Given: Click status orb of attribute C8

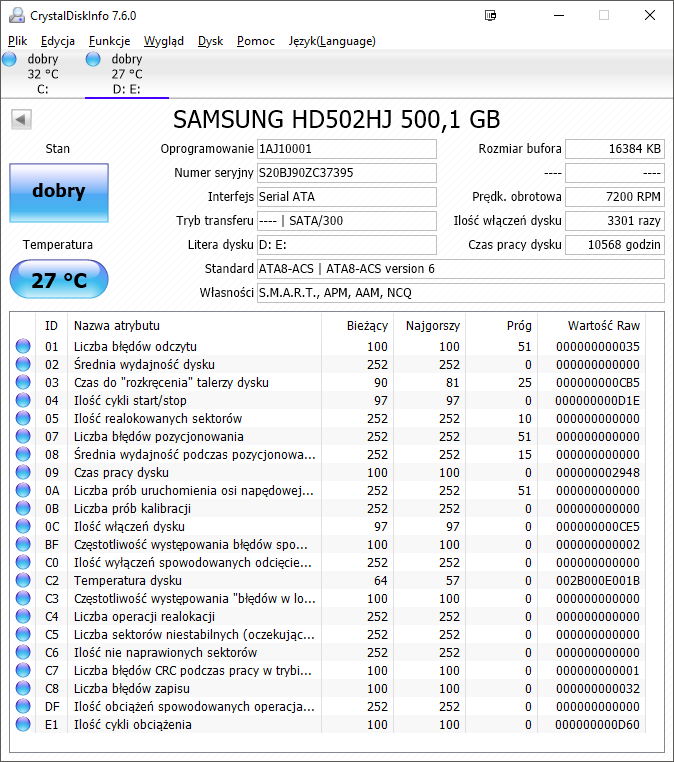Looking at the screenshot, I should tap(23, 688).
